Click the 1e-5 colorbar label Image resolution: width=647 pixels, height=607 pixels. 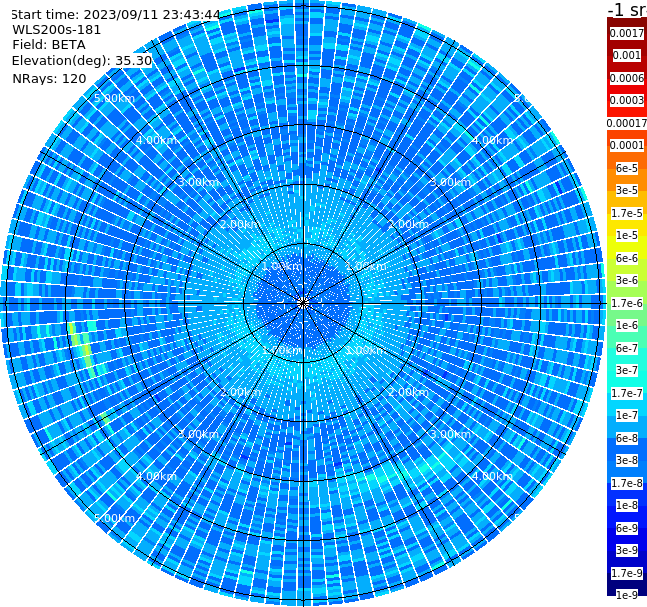(627, 235)
